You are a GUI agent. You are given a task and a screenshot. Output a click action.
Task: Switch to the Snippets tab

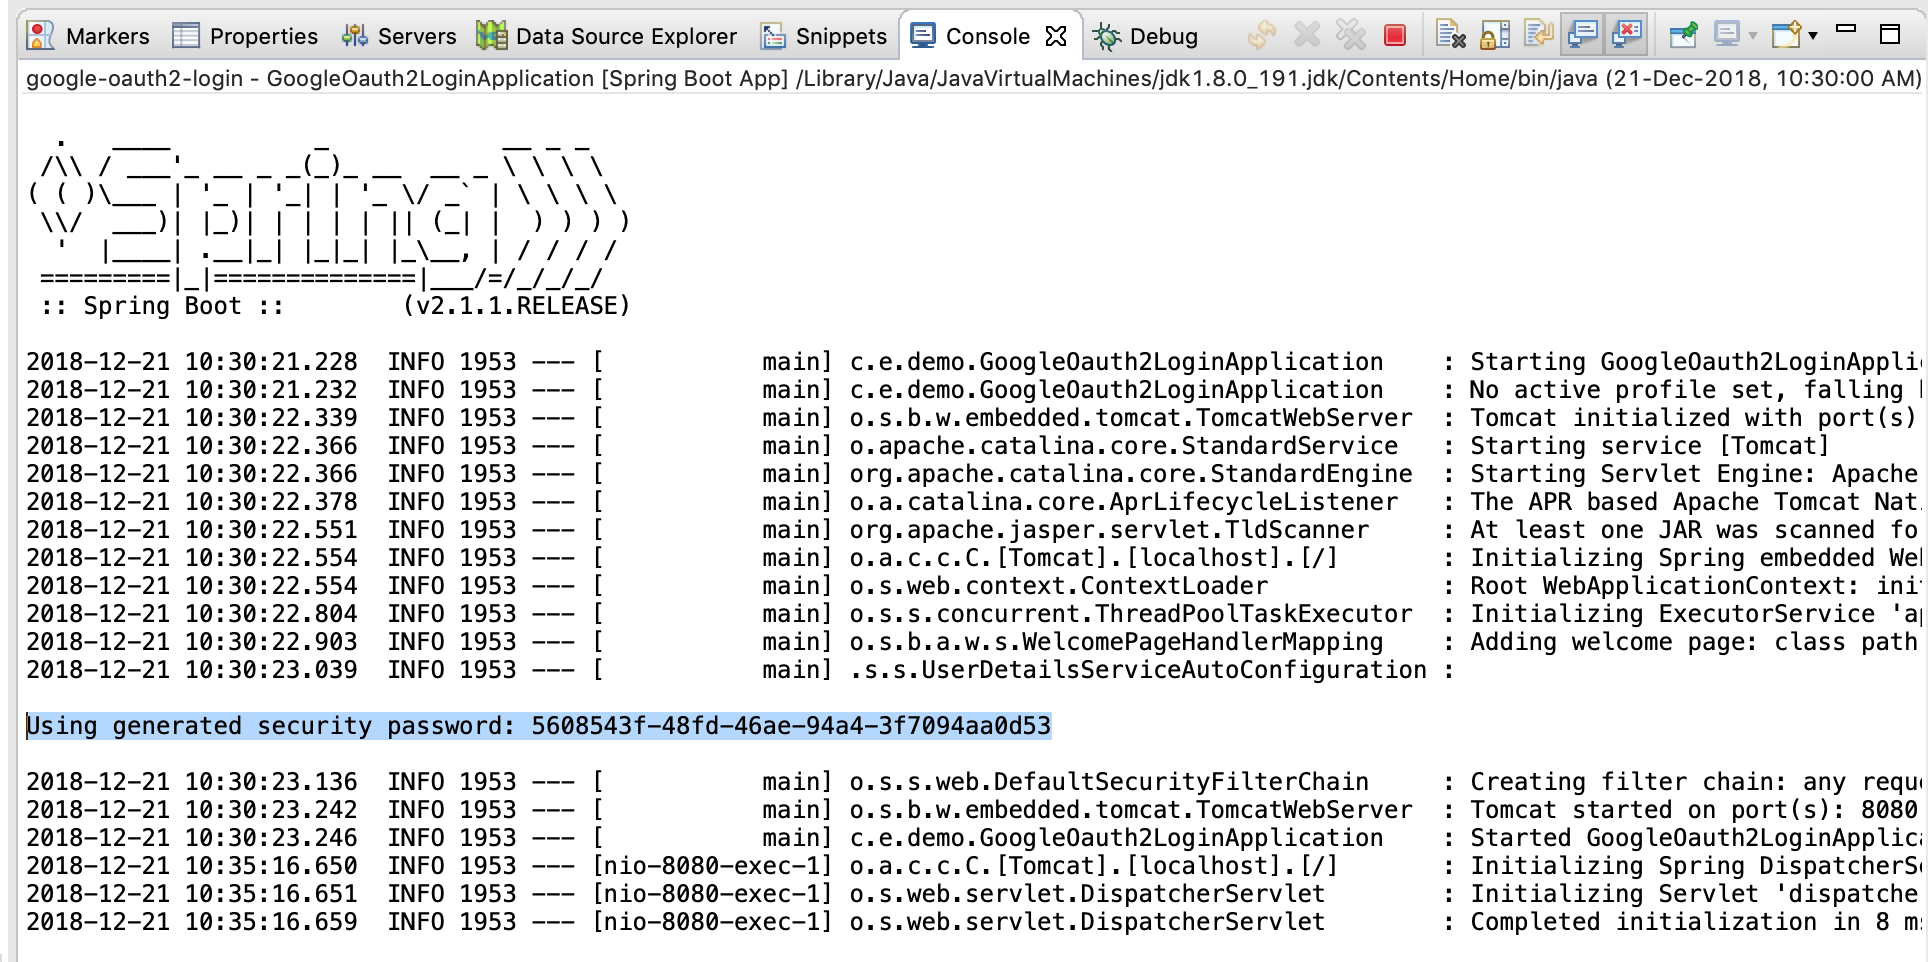tap(823, 36)
